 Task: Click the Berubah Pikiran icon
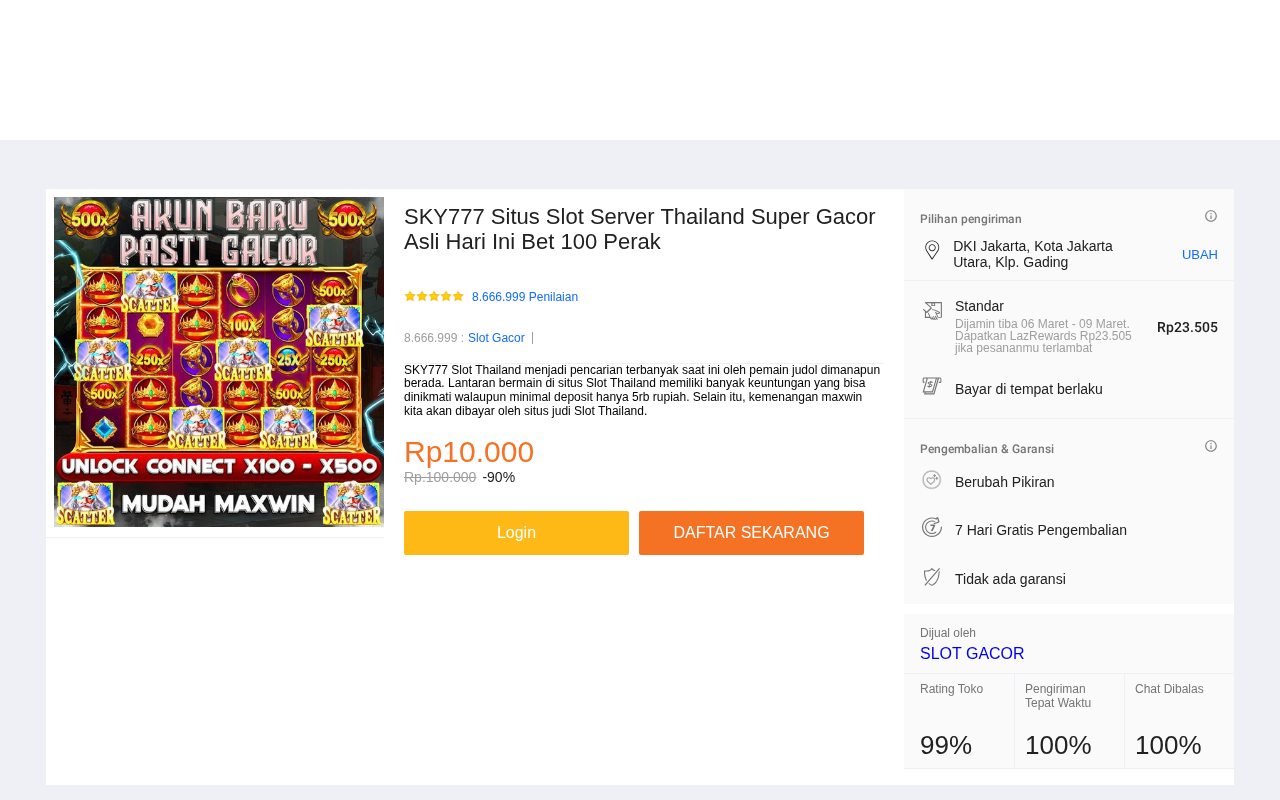[932, 480]
